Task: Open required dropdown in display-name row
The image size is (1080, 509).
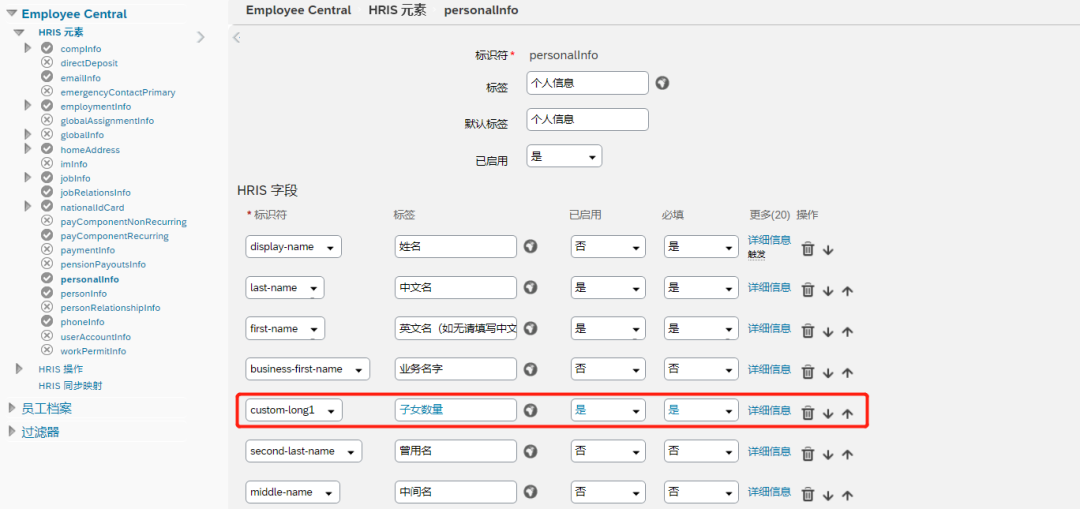Action: pos(702,247)
